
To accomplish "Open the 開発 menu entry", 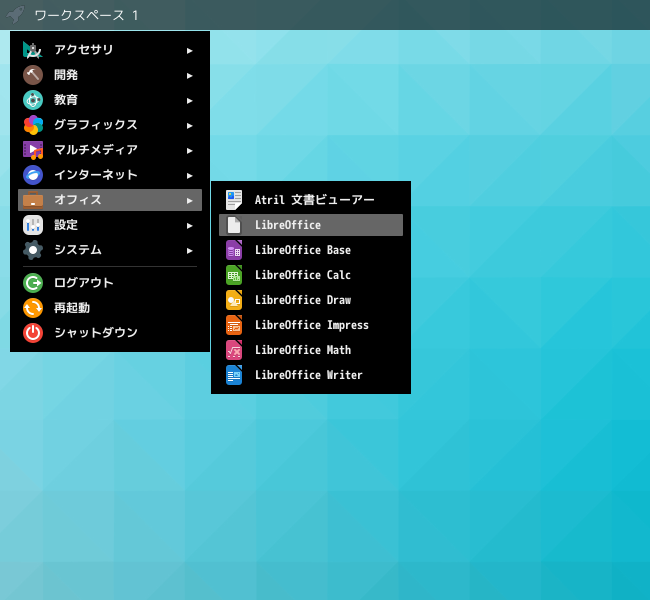I will [x=110, y=75].
